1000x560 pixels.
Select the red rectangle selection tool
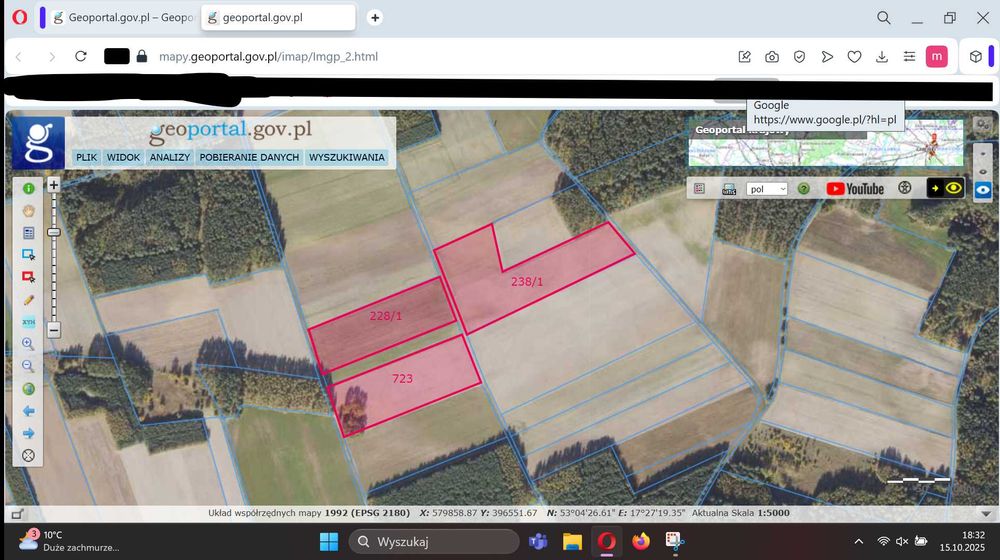[x=28, y=277]
